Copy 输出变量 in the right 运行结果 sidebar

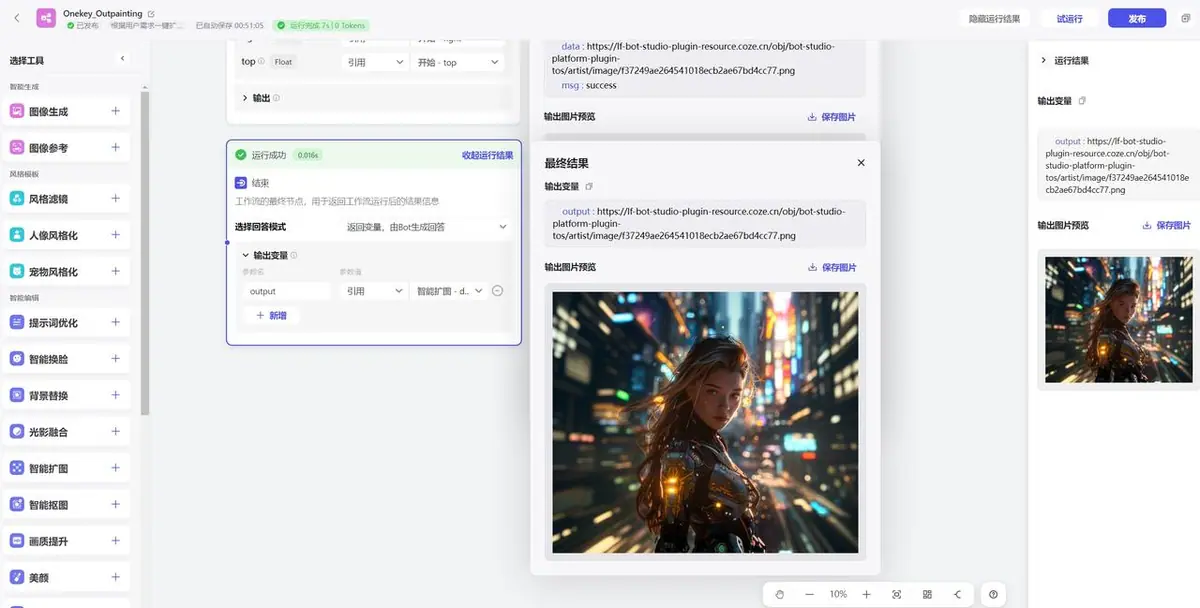1082,101
